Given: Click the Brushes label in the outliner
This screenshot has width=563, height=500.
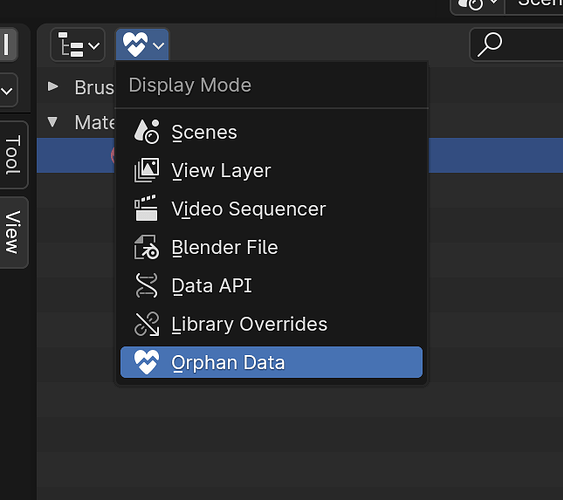Looking at the screenshot, I should [94, 87].
